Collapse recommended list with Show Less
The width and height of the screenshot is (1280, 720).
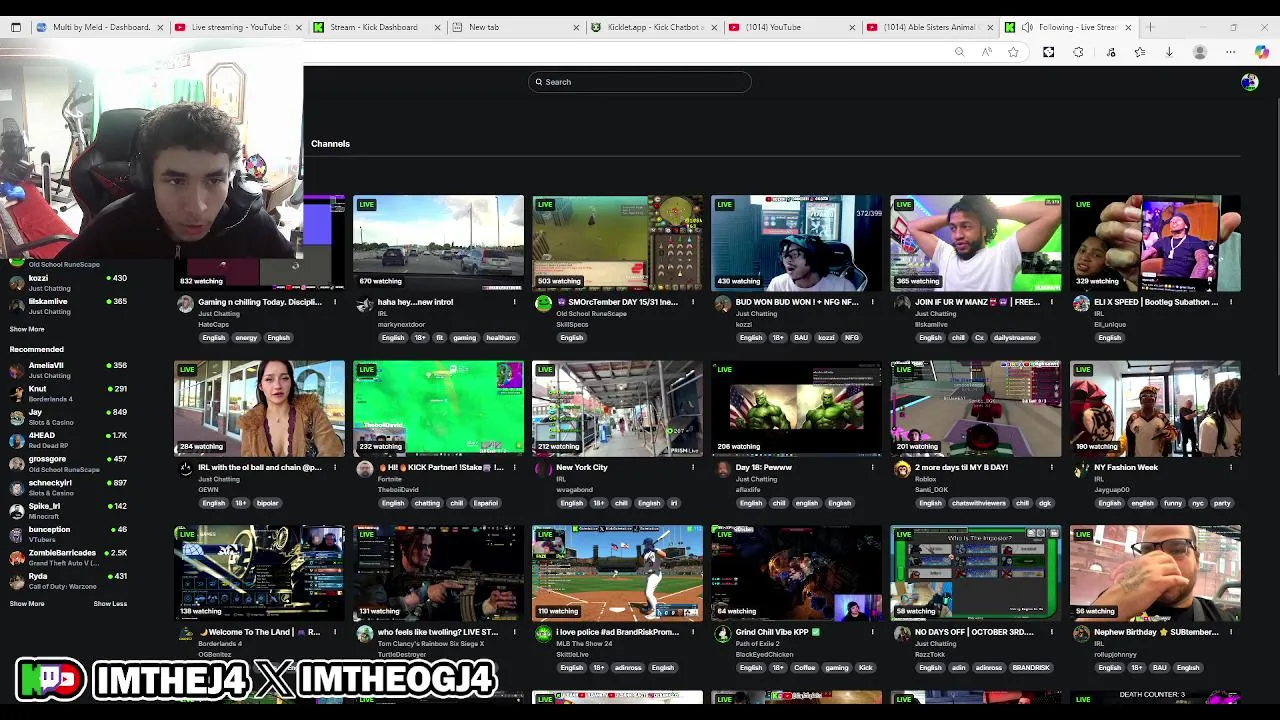click(x=110, y=604)
